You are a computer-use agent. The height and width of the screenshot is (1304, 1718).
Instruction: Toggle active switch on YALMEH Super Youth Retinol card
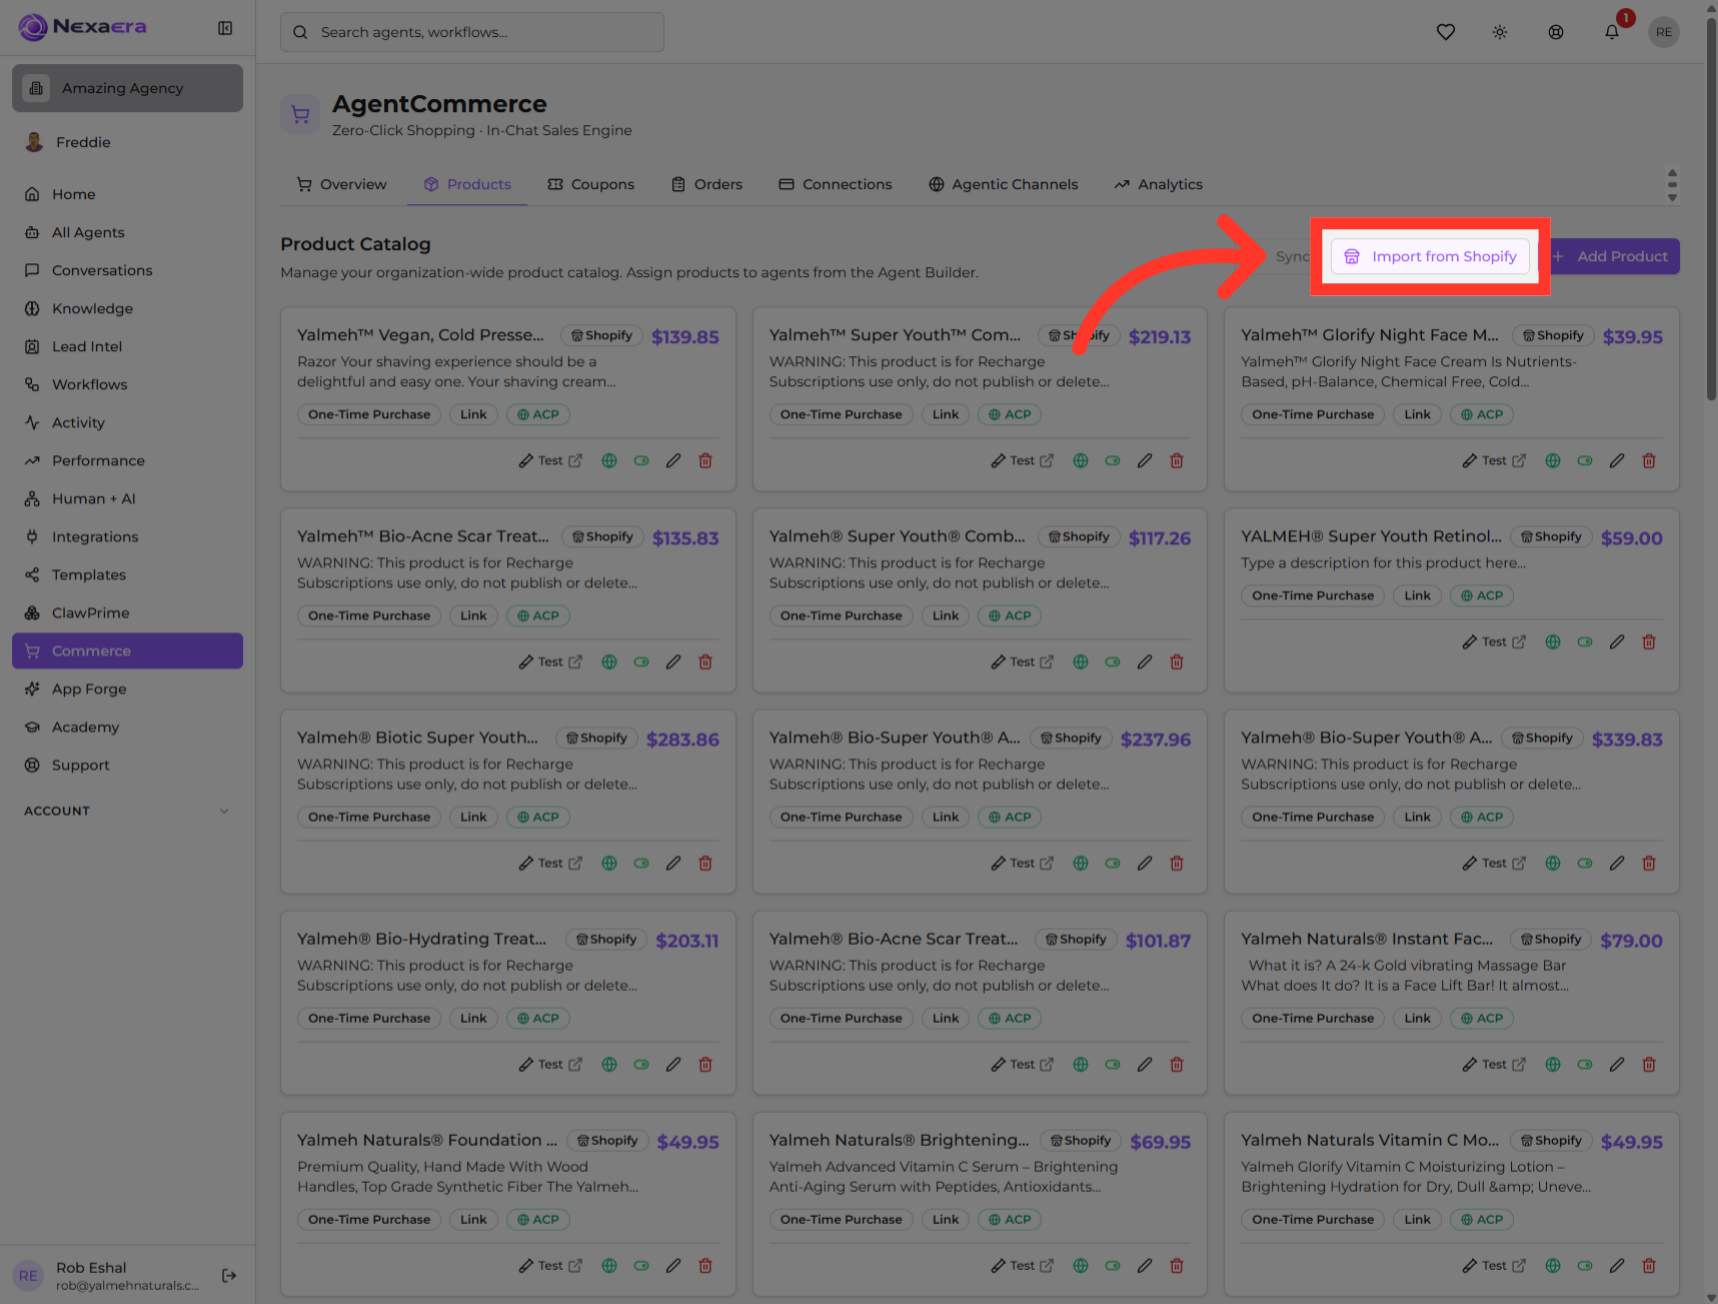click(1585, 642)
